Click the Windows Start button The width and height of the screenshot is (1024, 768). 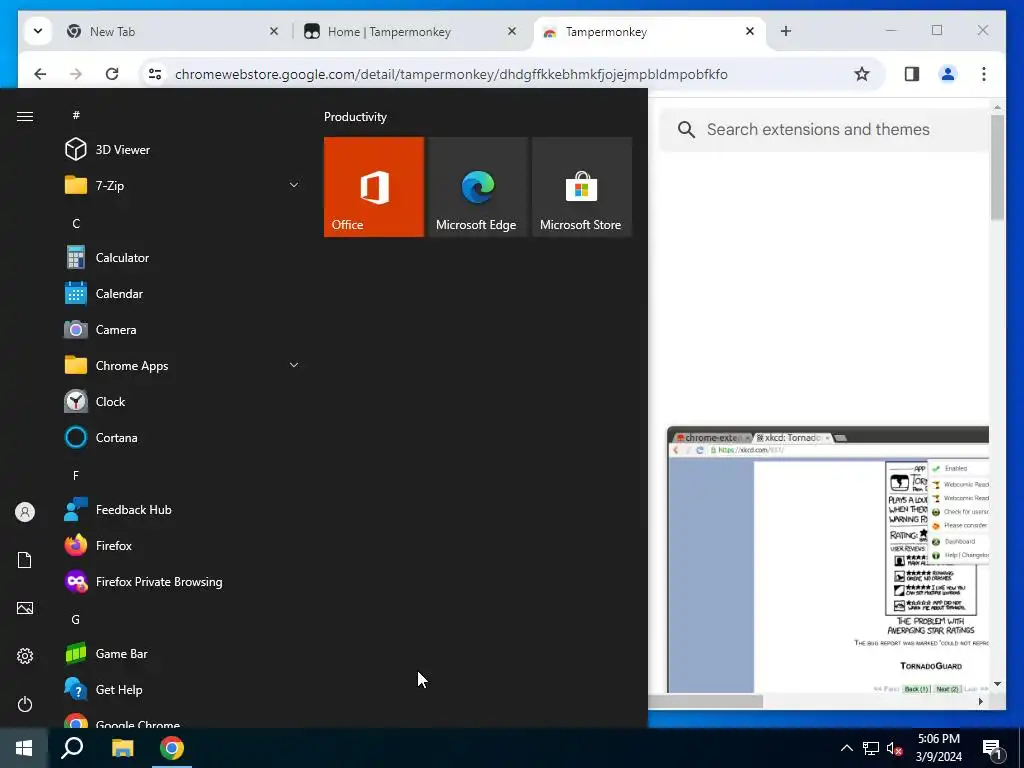[x=24, y=748]
